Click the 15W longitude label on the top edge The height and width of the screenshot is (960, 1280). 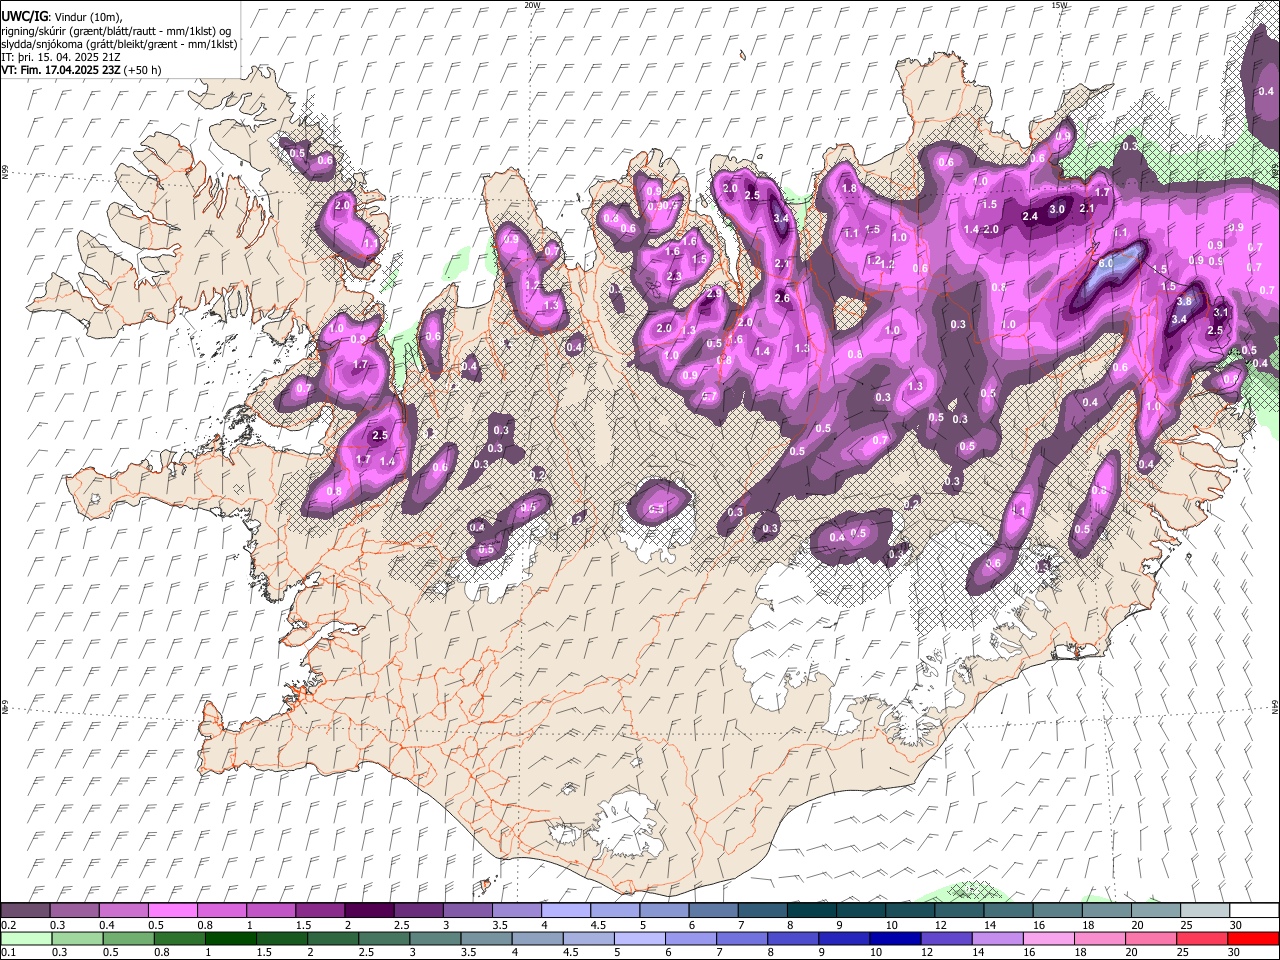pyautogui.click(x=1058, y=5)
